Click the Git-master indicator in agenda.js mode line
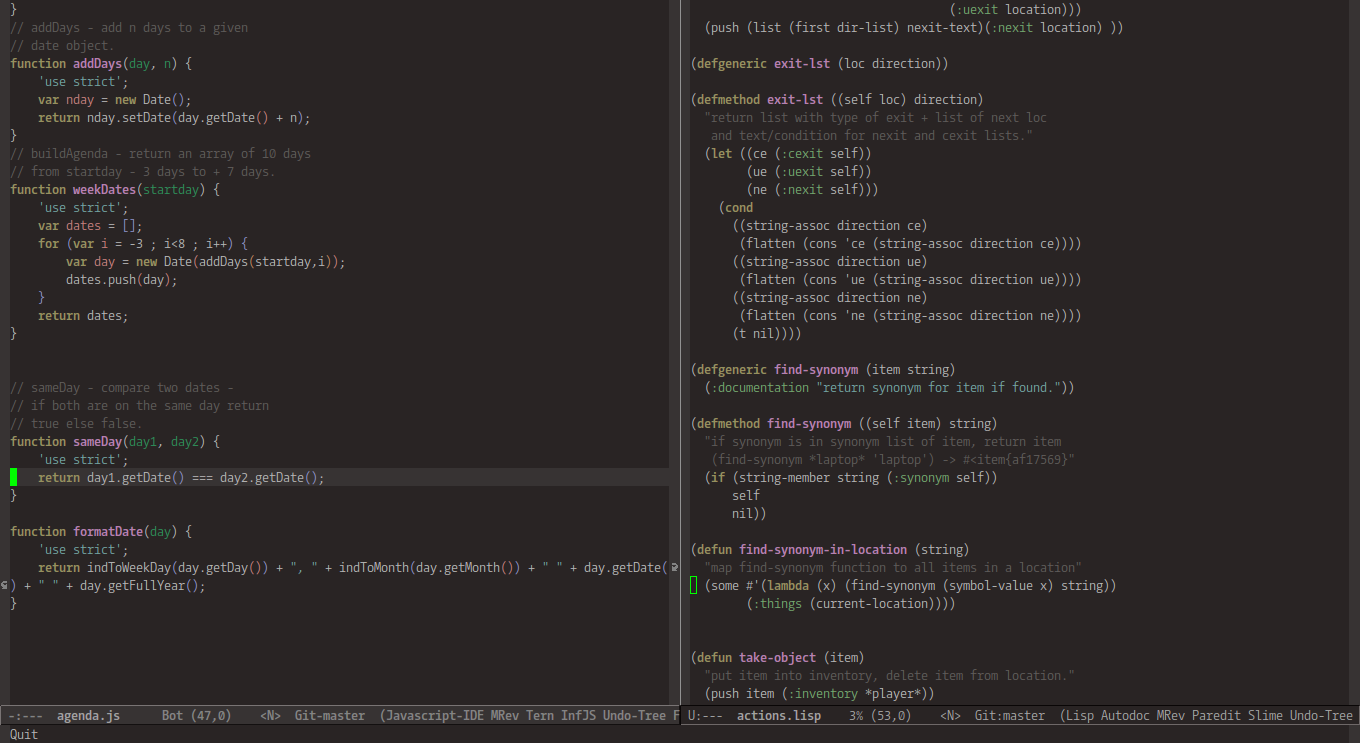This screenshot has width=1360, height=743. coord(329,716)
